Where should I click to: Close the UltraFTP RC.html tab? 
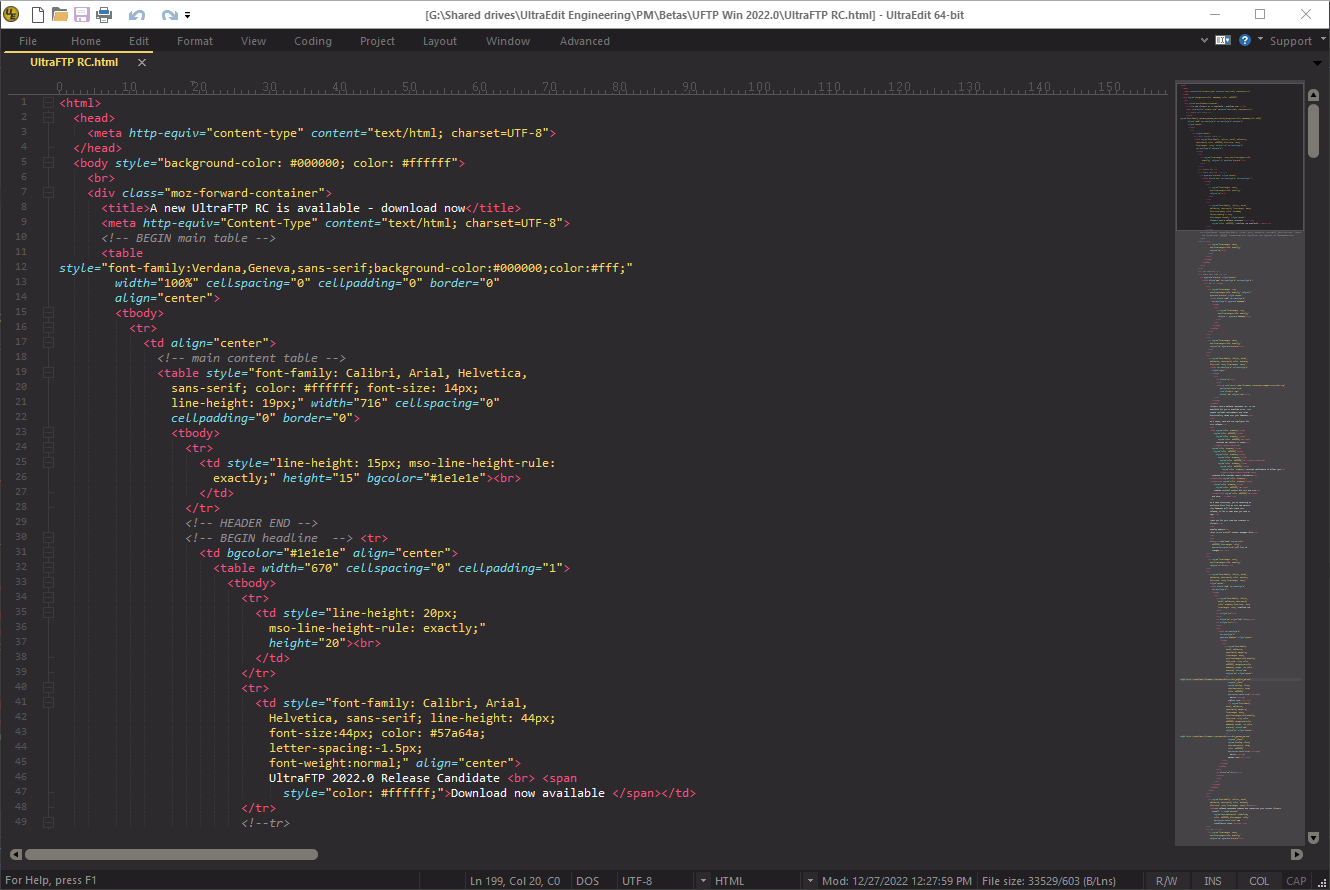point(142,62)
